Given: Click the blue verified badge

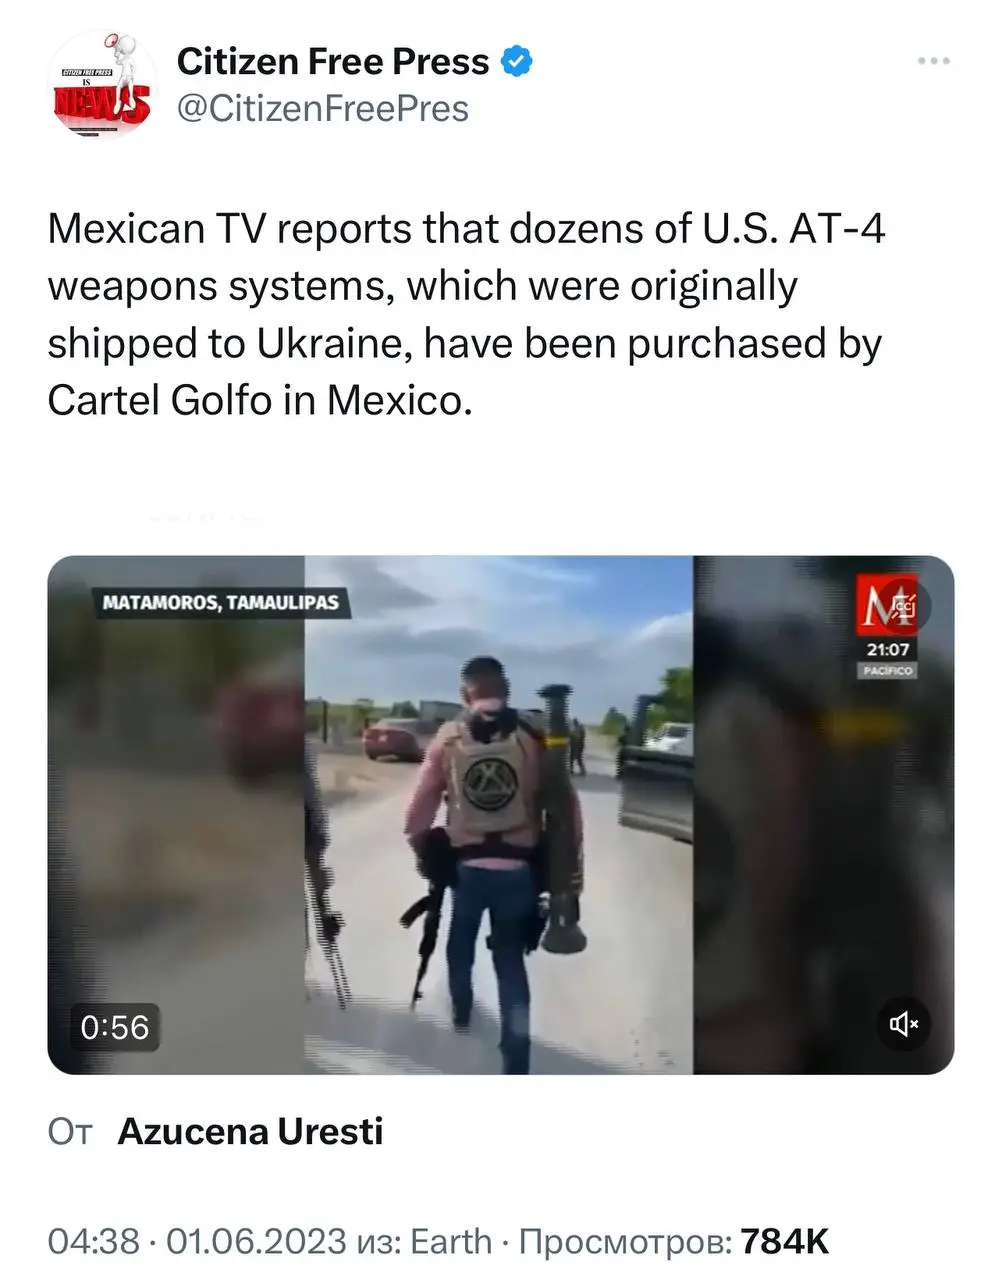Looking at the screenshot, I should click(516, 62).
